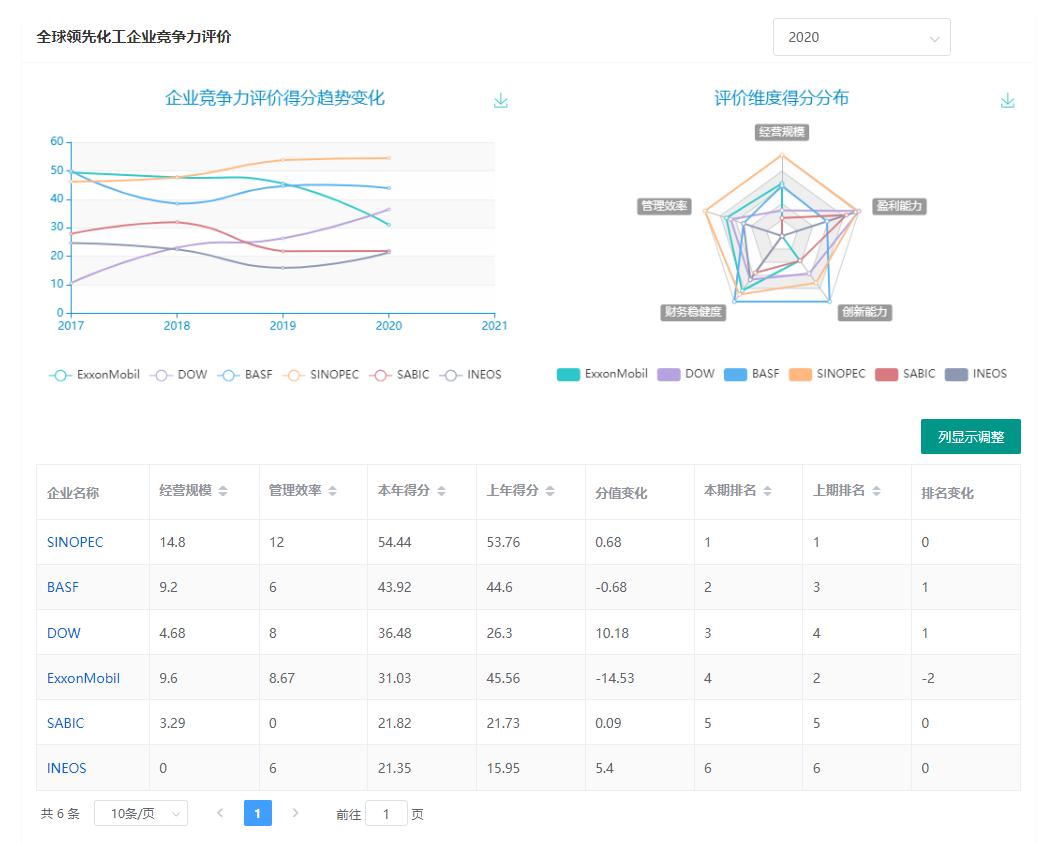Click SINOPEC's score value 54.44
The image size is (1037, 844).
pyautogui.click(x=395, y=542)
